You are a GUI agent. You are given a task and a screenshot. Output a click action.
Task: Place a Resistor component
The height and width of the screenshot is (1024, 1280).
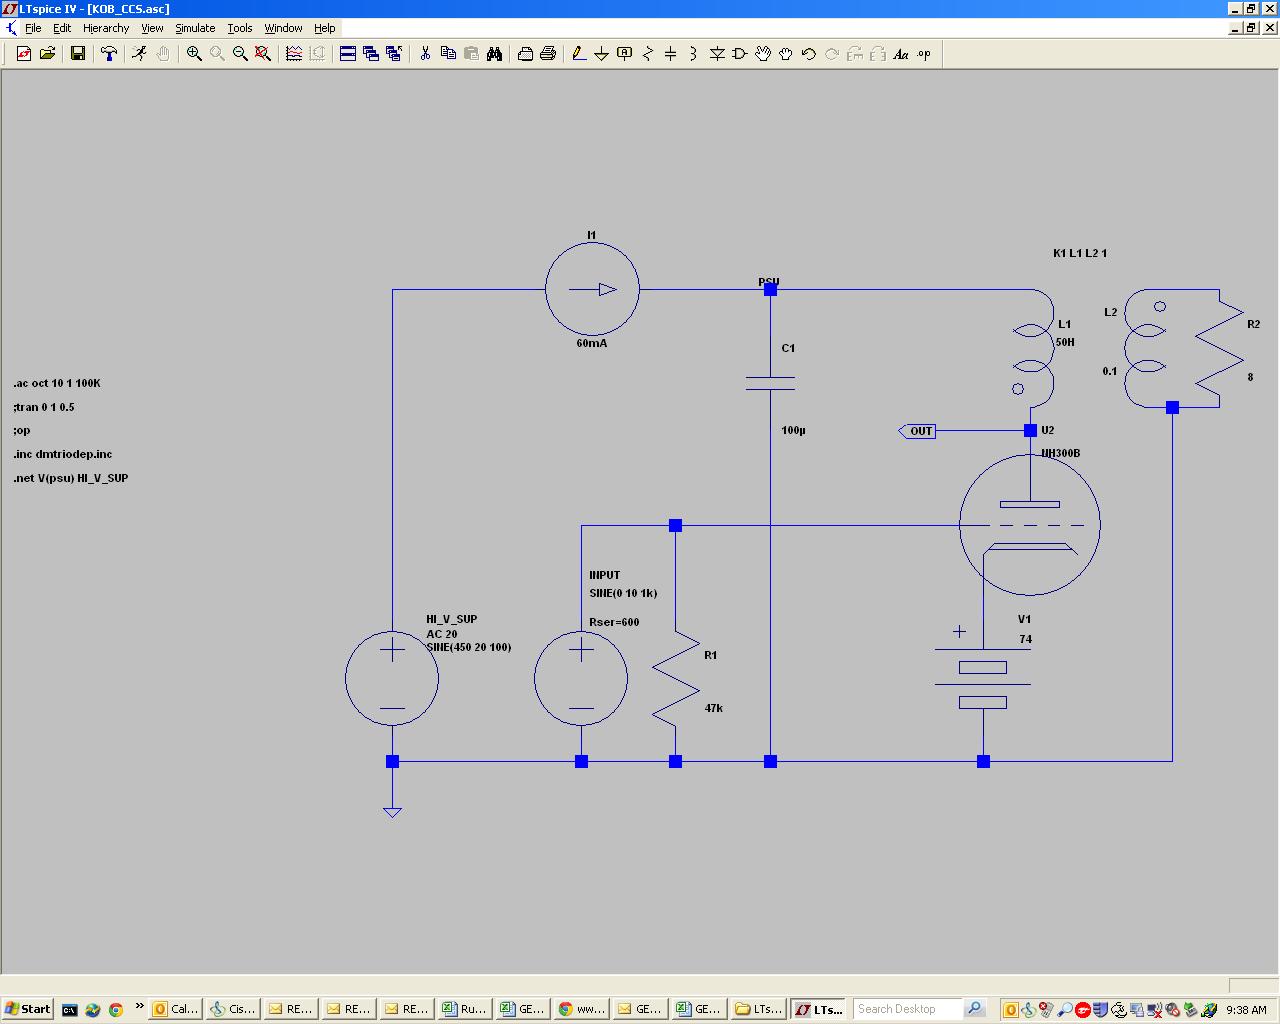(x=647, y=54)
